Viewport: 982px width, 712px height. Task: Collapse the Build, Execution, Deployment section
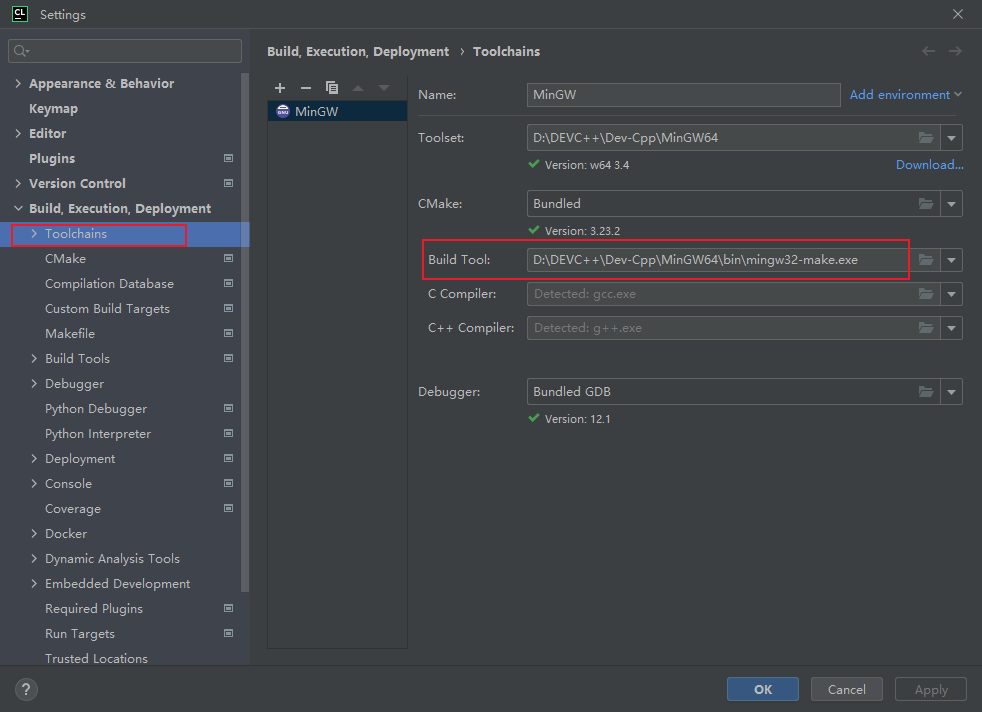pos(18,209)
